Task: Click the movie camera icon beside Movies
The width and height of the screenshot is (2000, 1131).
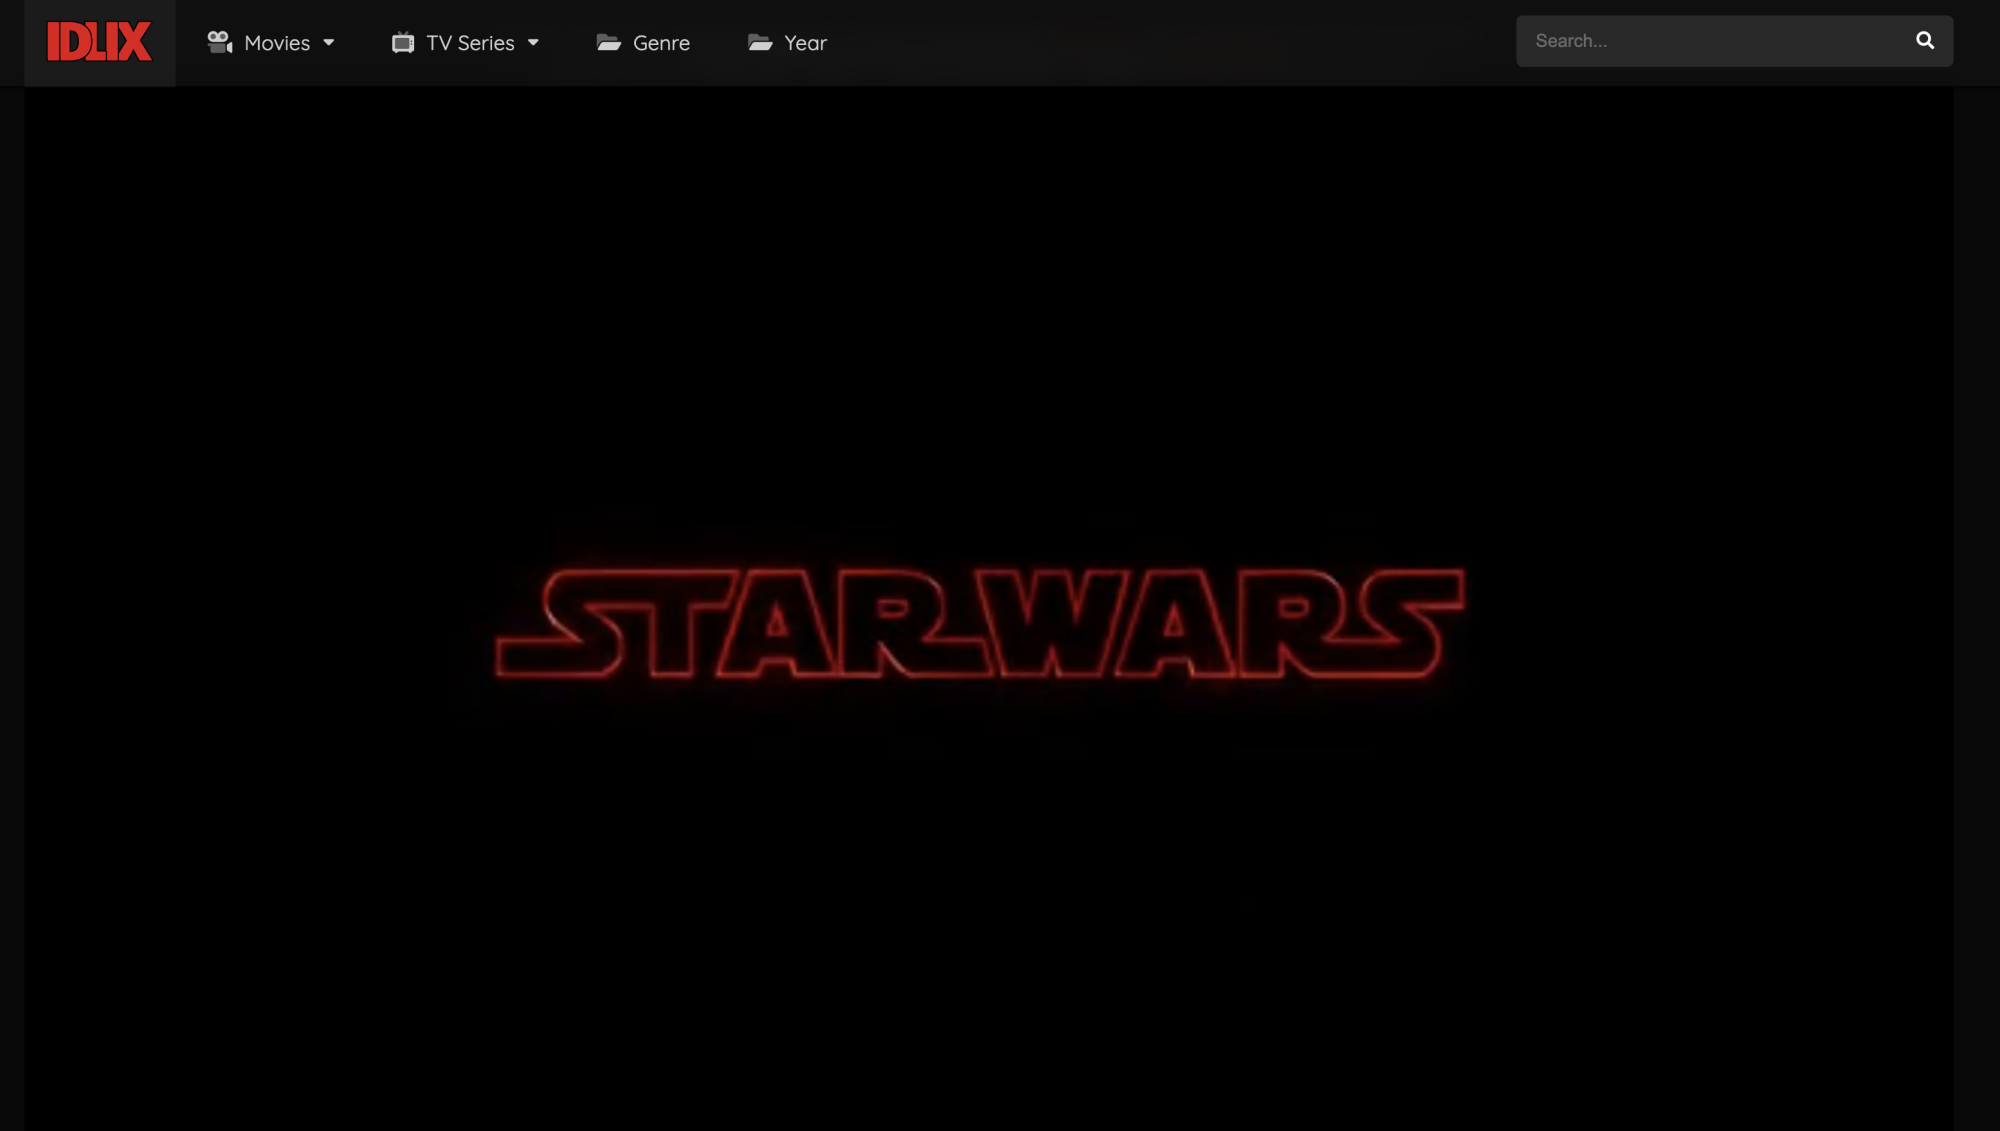Action: pyautogui.click(x=219, y=42)
